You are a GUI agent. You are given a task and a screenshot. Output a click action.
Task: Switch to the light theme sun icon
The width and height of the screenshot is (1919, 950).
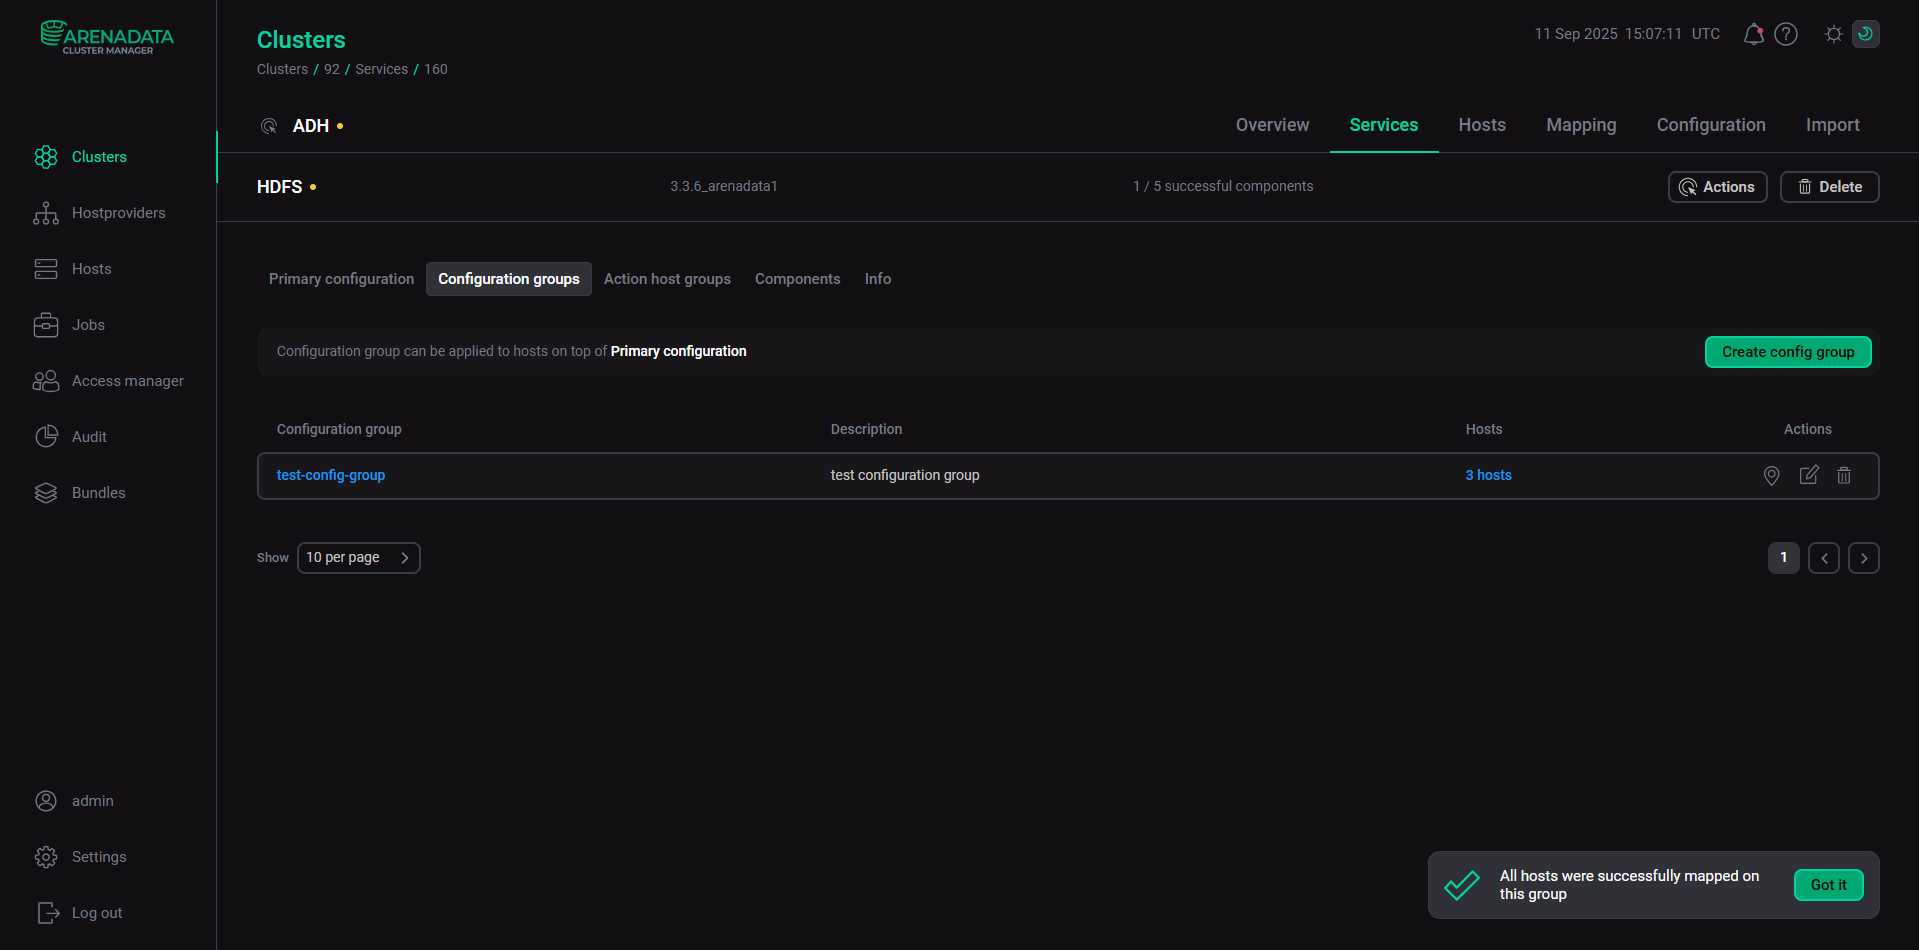coord(1833,34)
